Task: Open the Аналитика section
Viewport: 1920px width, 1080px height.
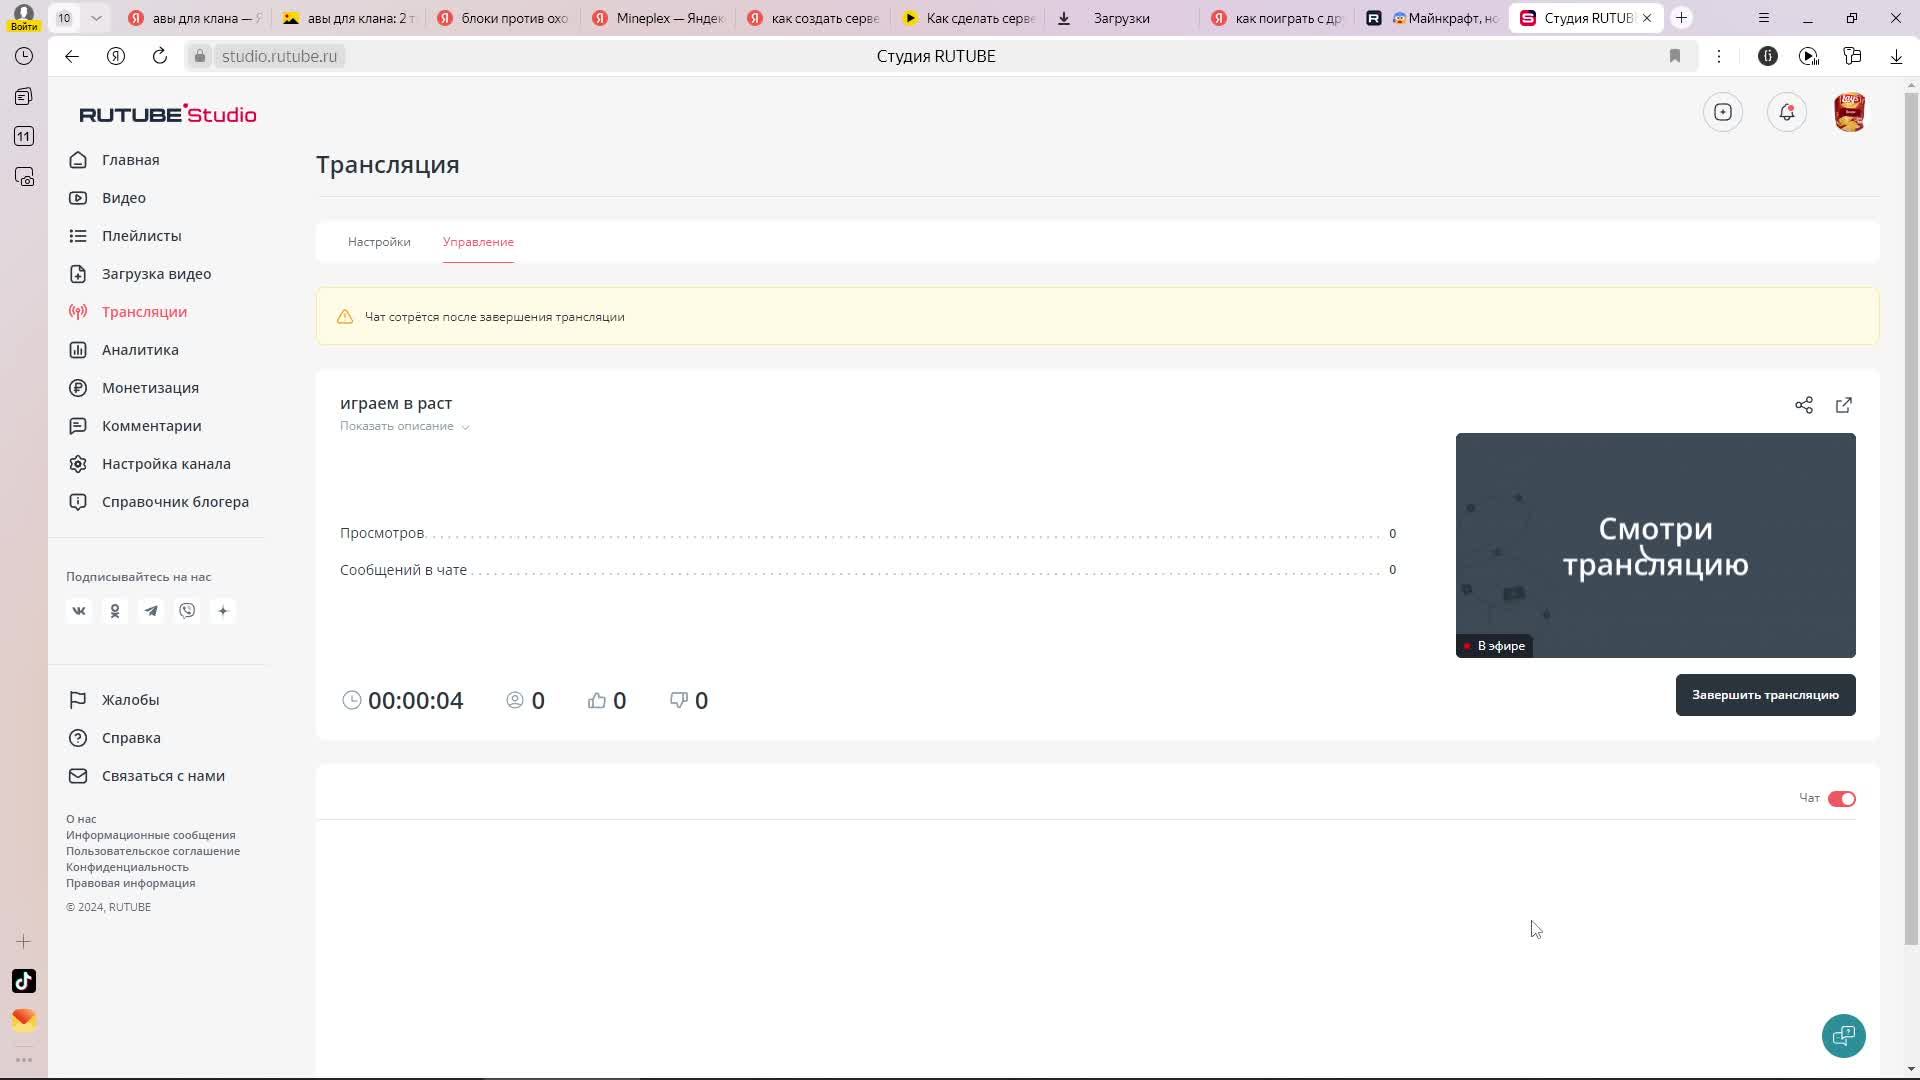Action: (x=140, y=350)
